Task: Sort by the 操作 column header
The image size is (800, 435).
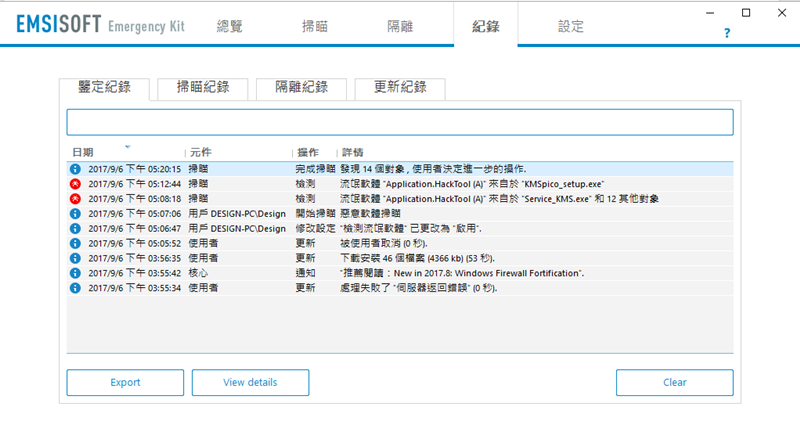Action: click(308, 152)
